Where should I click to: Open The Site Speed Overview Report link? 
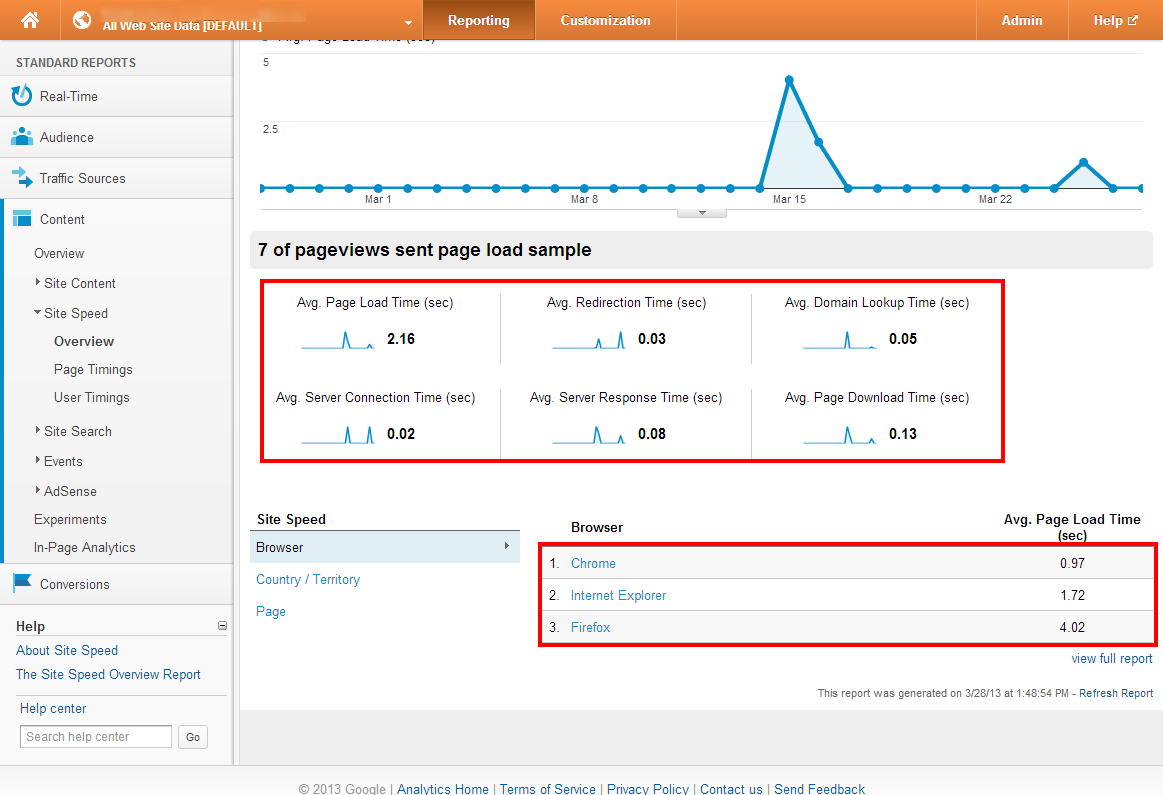pos(108,675)
